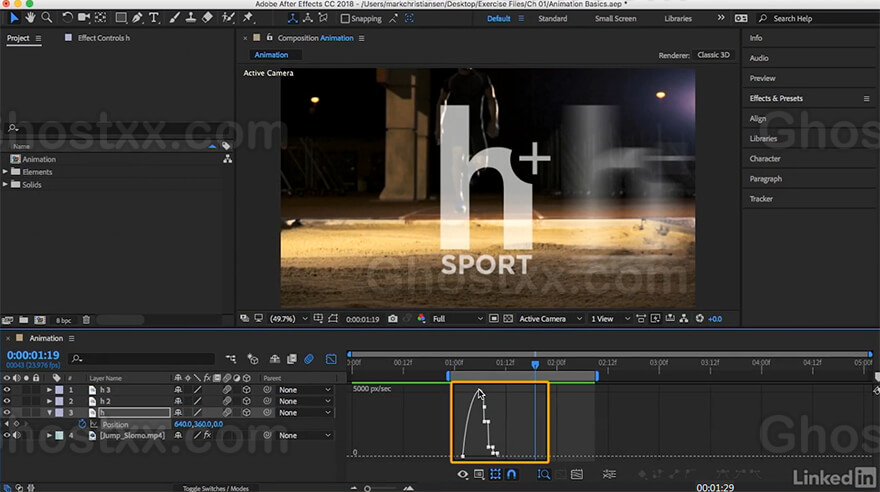Enable the Snapping checkbox
Viewport: 880px width, 492px height.
(345, 19)
